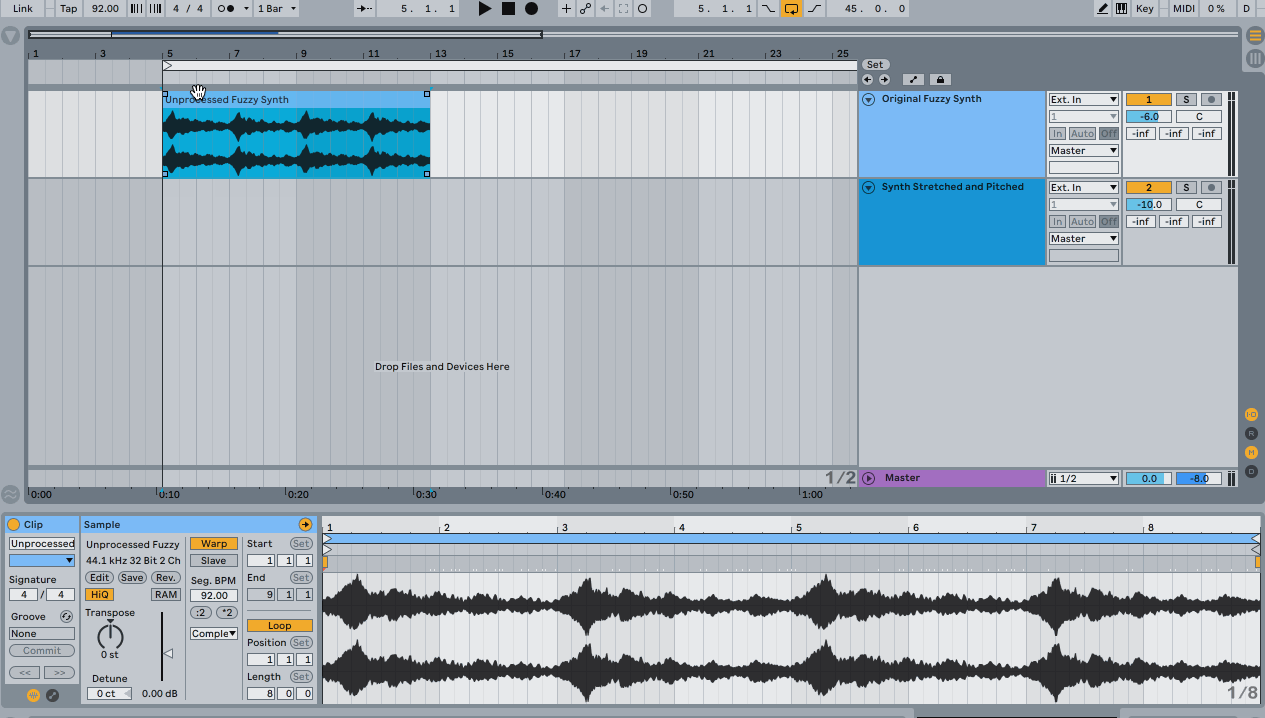
Task: Toggle the HiQ button
Action: [99, 595]
